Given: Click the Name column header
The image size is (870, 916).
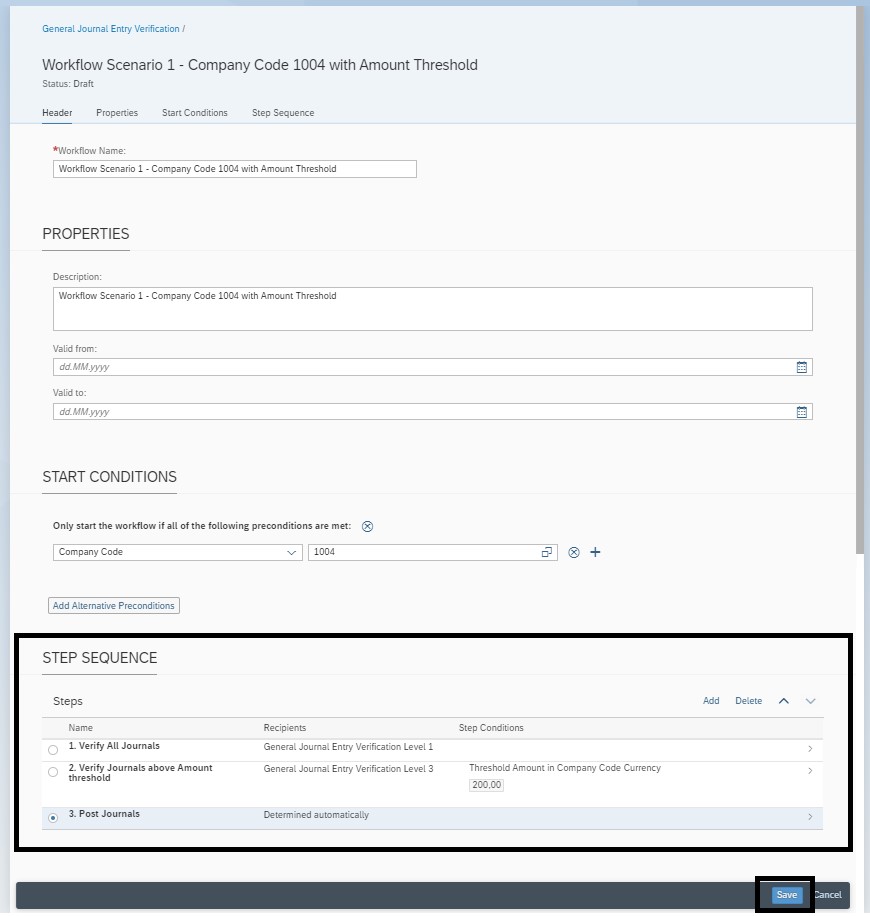Looking at the screenshot, I should [x=81, y=728].
